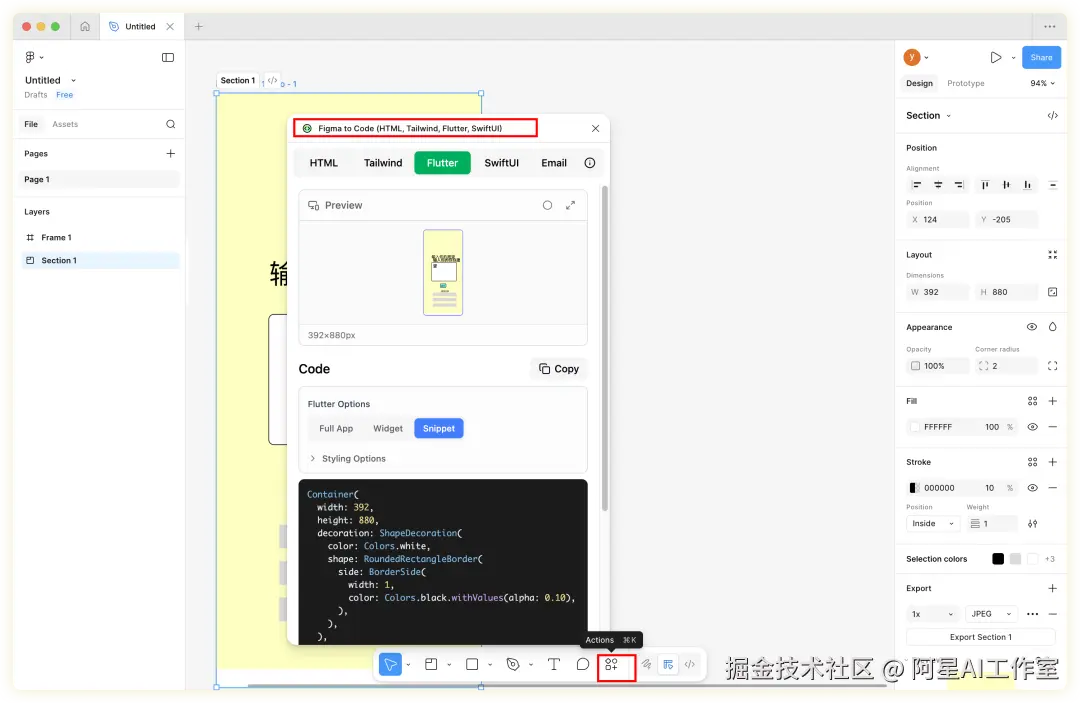Click Export Section 1 button
Image resolution: width=1080 pixels, height=703 pixels.
tap(981, 637)
